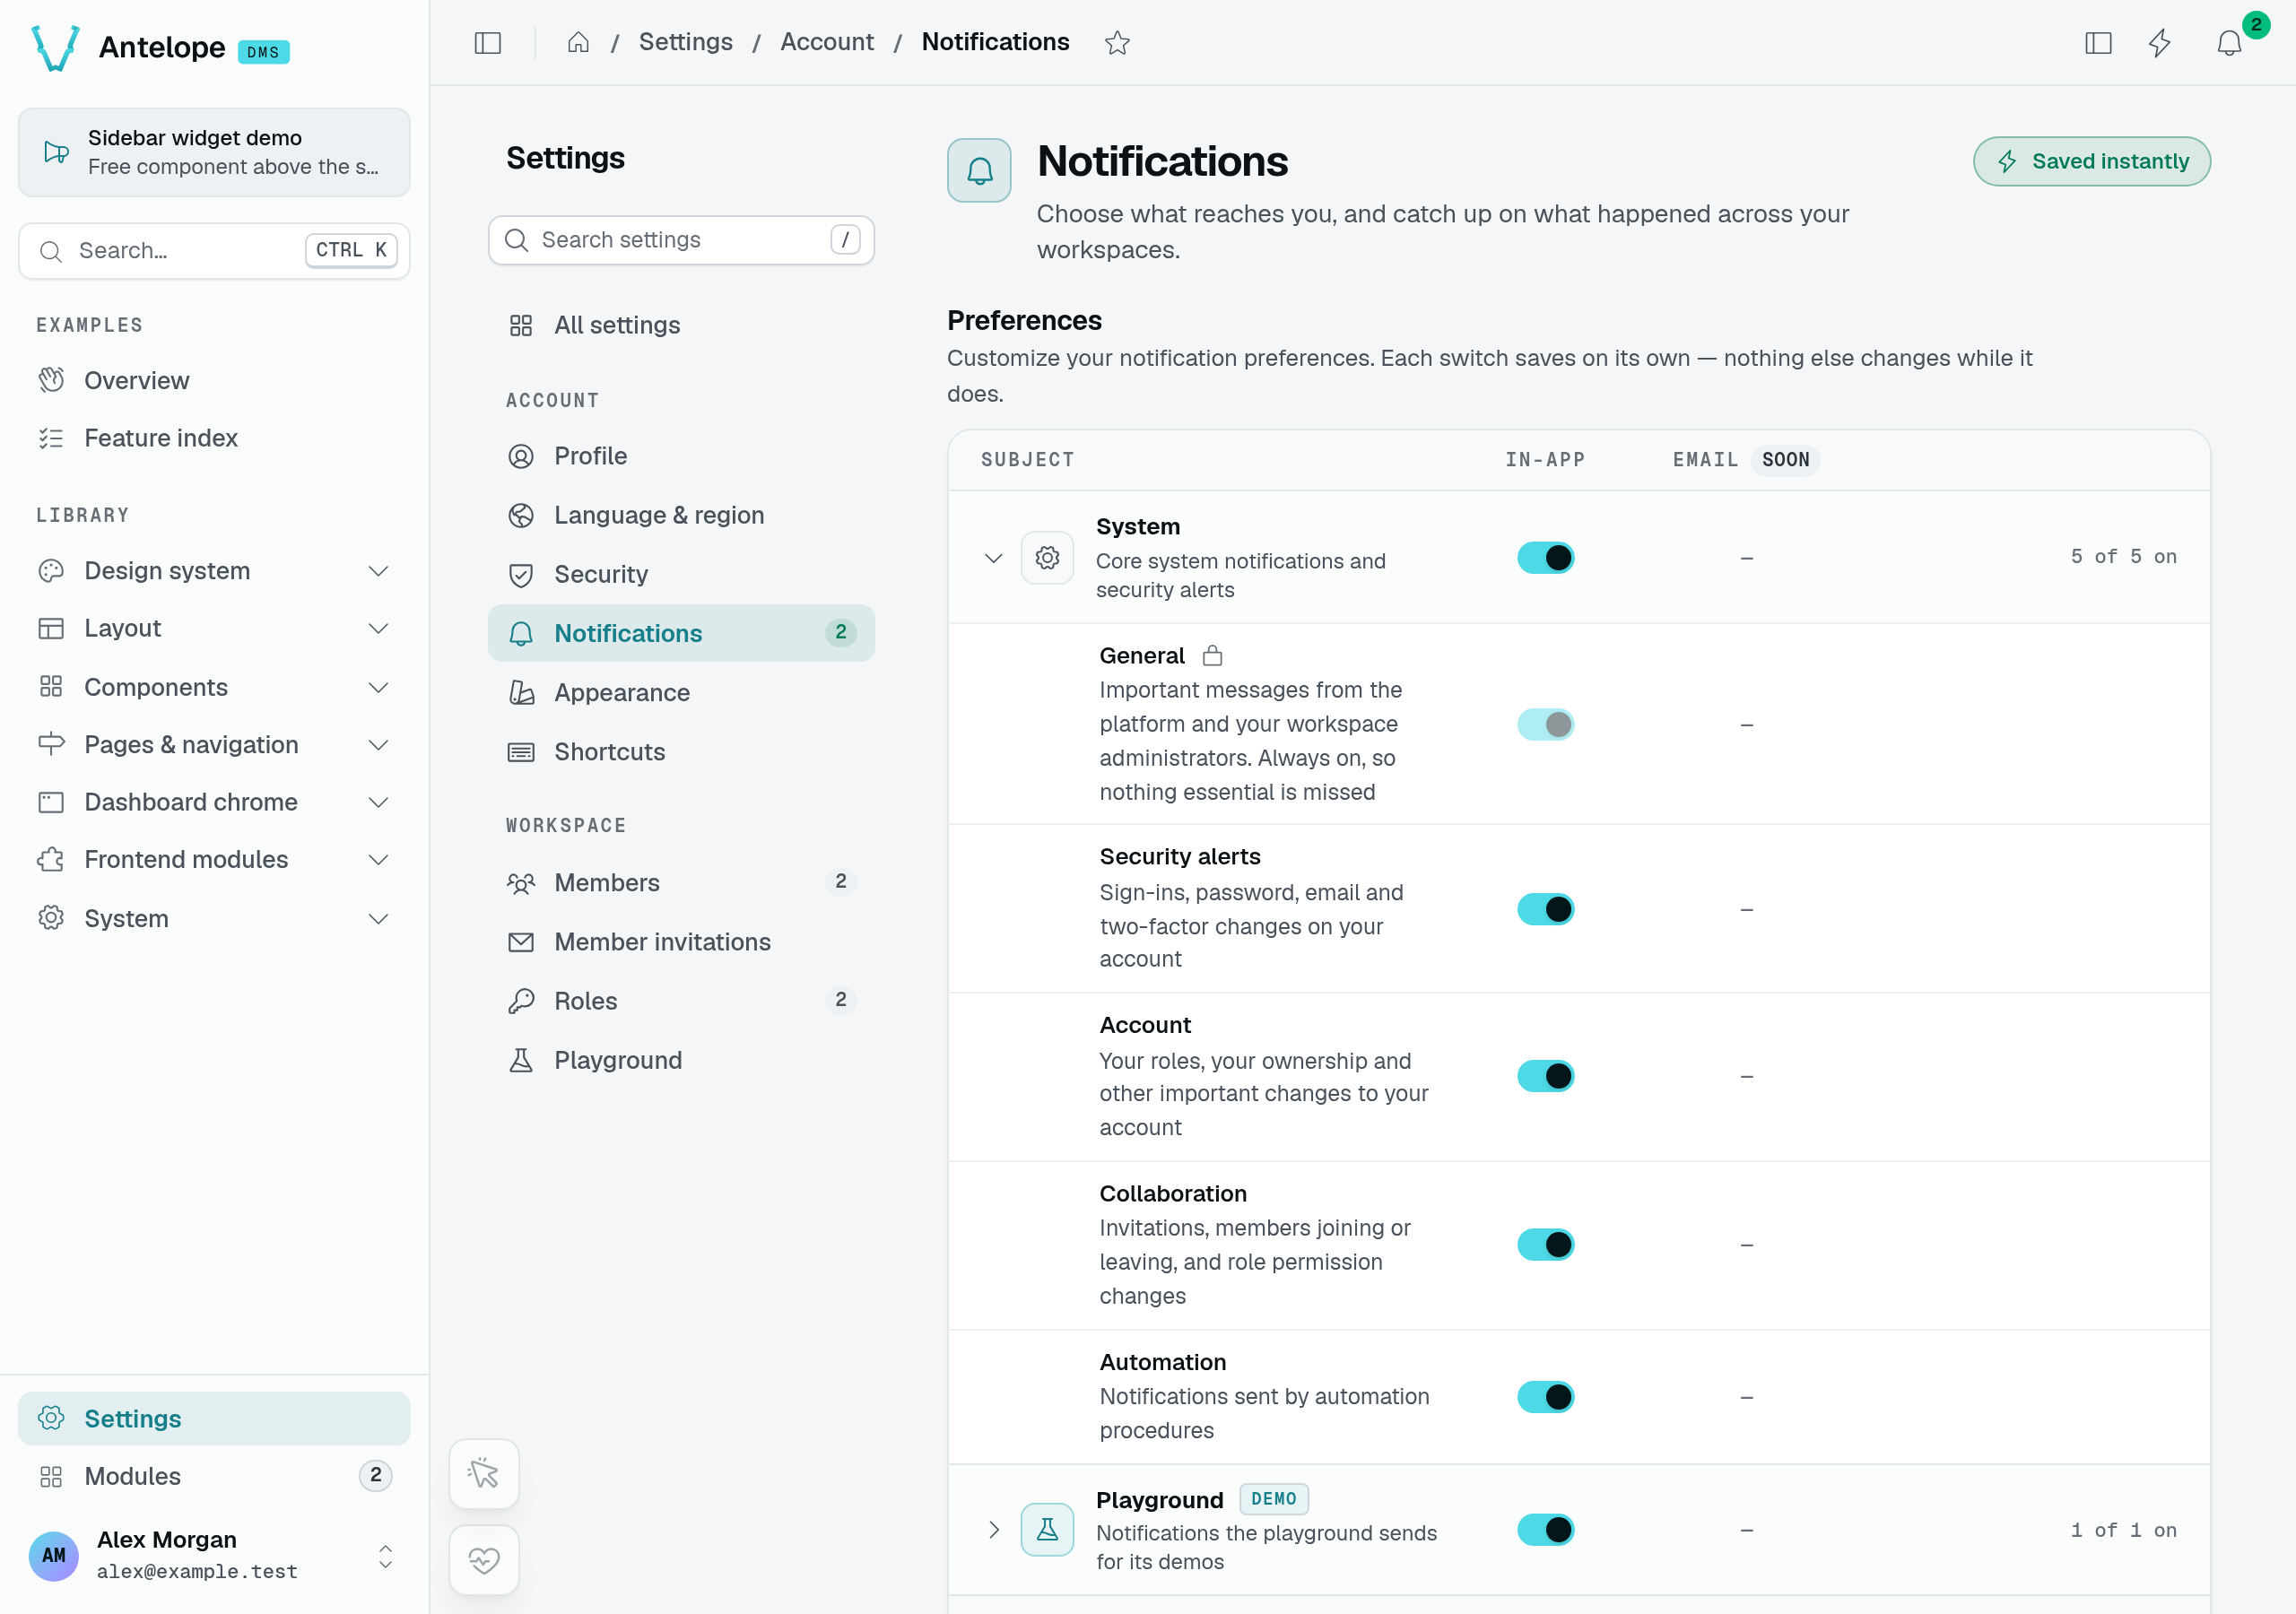The height and width of the screenshot is (1614, 2296).
Task: Open the right side panel icon
Action: pyautogui.click(x=2098, y=43)
